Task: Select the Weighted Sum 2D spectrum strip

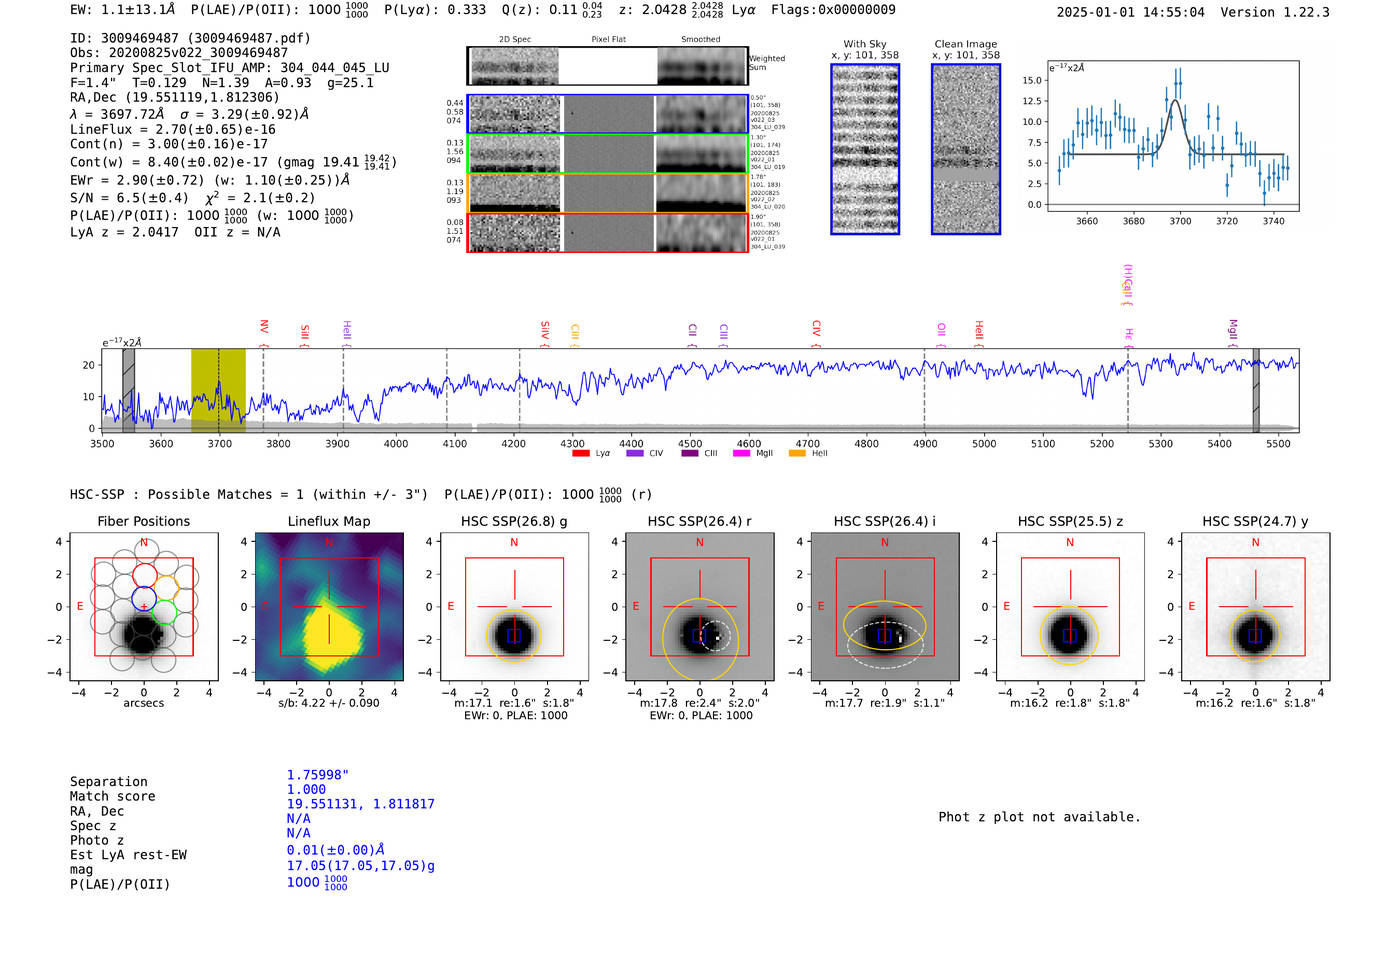Action: coord(607,66)
